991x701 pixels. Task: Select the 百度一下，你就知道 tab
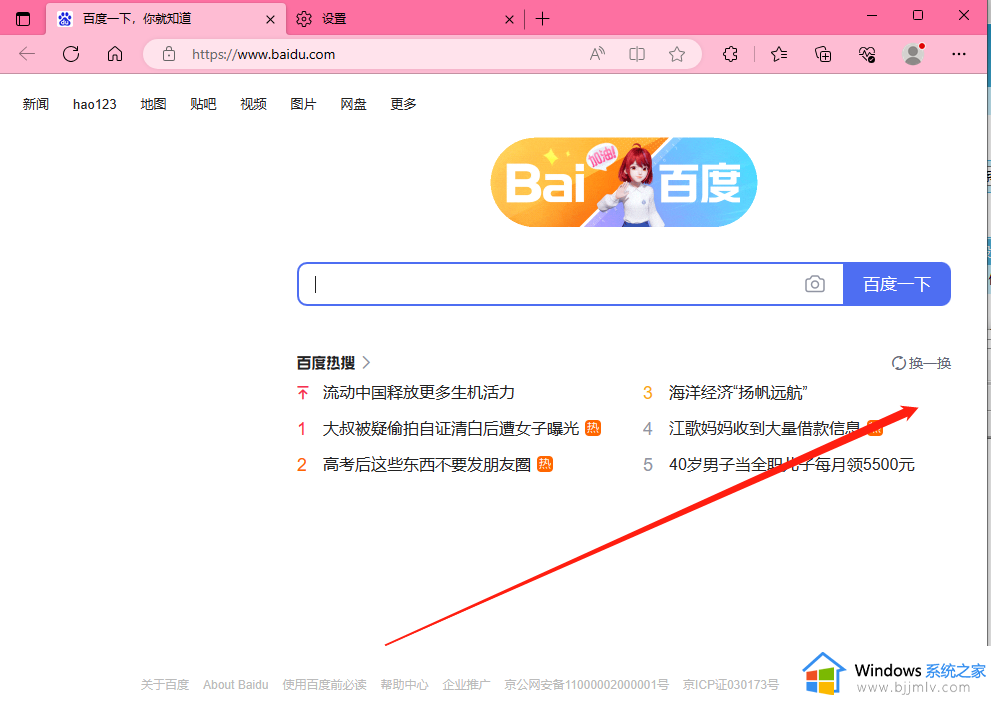[x=166, y=19]
